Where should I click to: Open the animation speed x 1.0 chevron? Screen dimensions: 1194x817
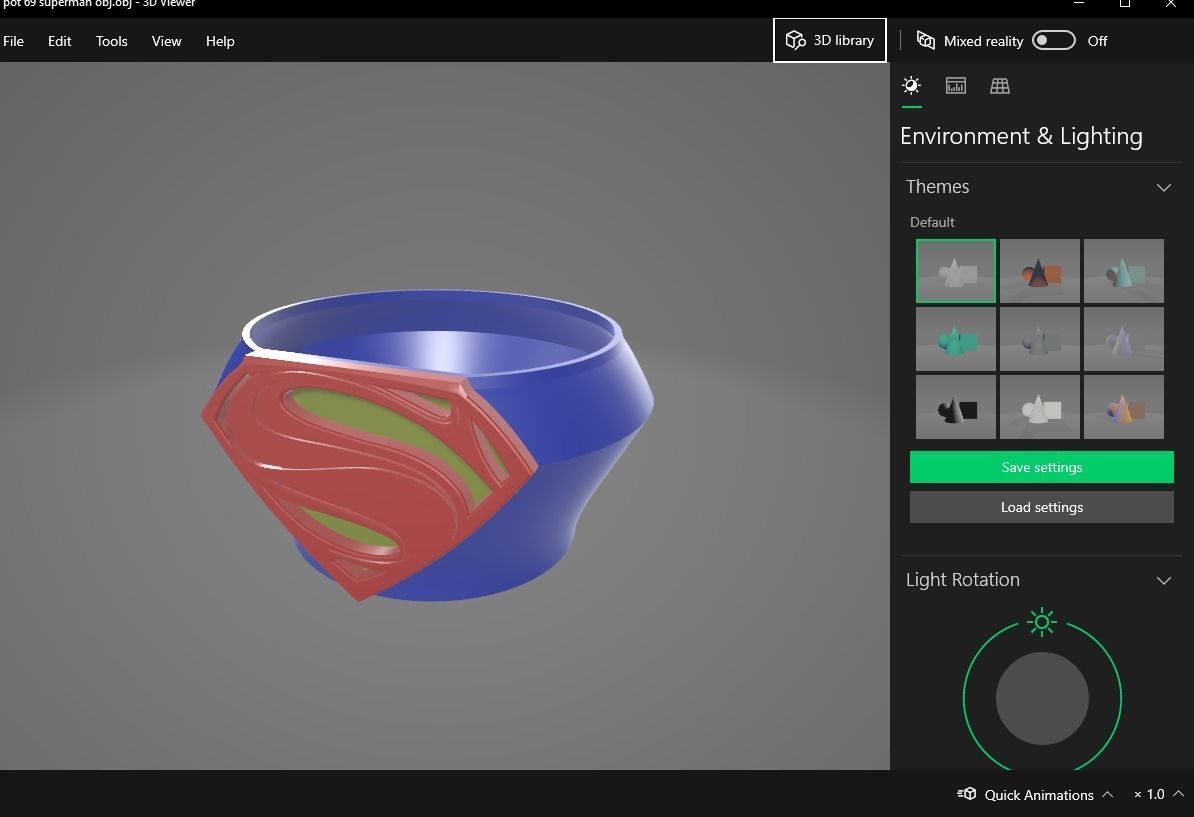tap(1178, 793)
